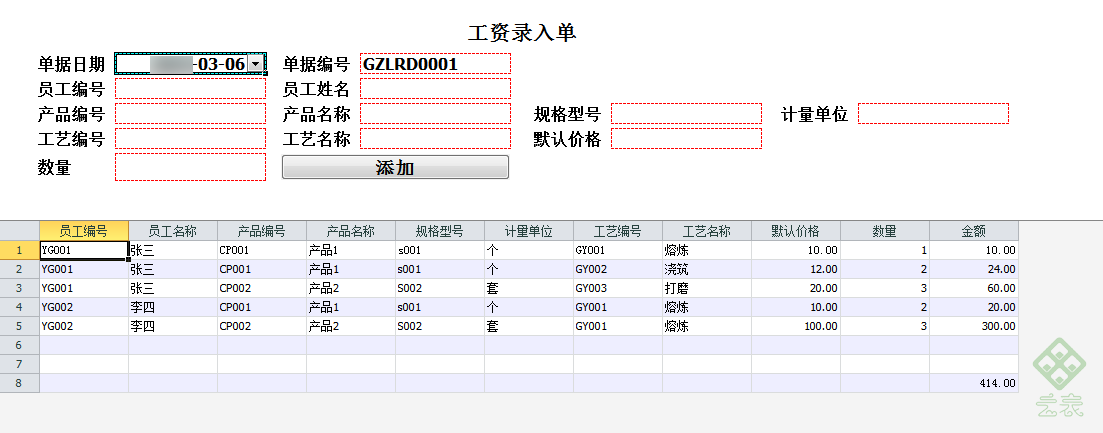
Task: Click the 默认价格 cell 20.00
Action: tap(796, 288)
